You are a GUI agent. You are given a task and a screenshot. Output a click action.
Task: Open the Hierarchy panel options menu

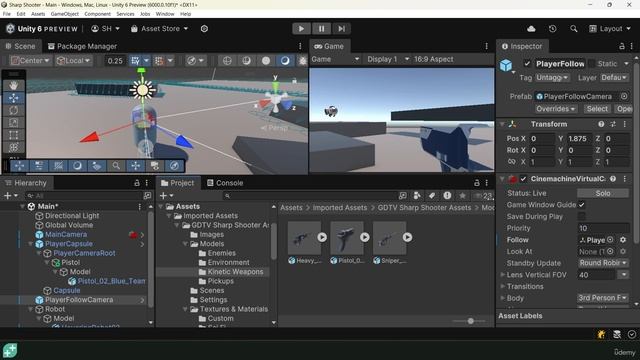[147, 183]
